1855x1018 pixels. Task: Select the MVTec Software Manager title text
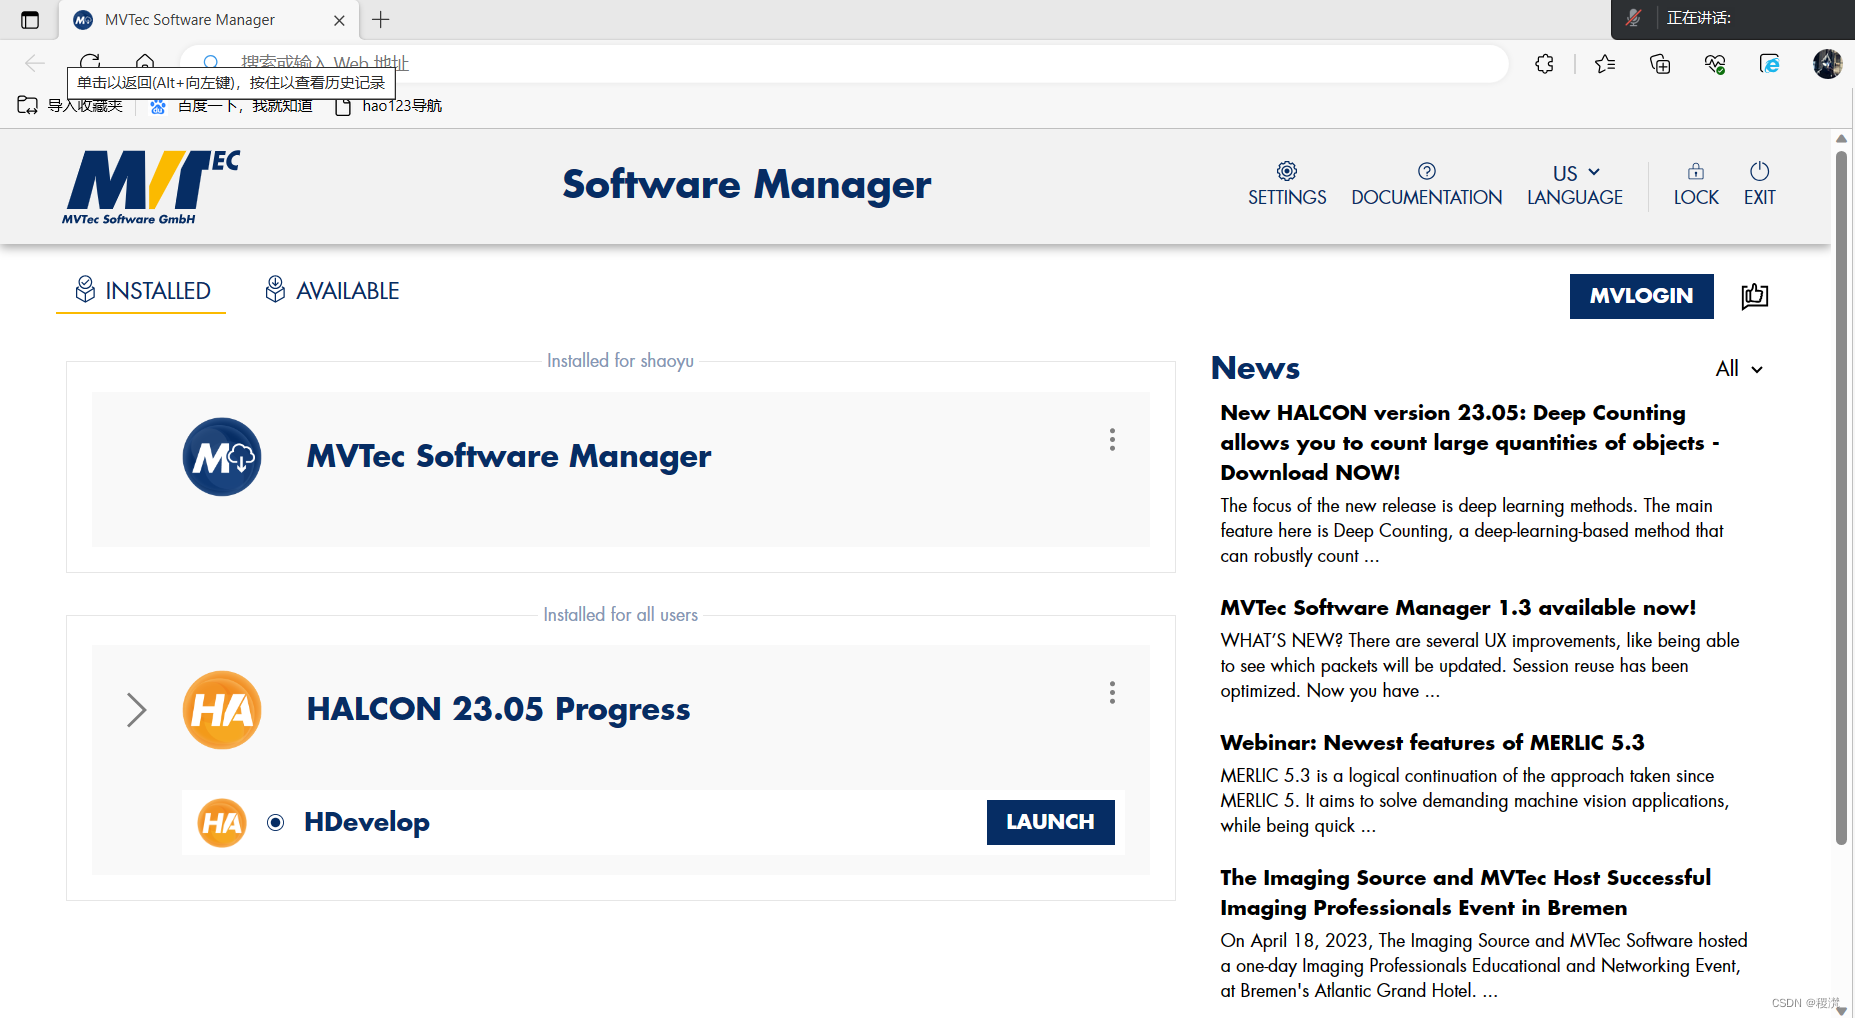pos(508,457)
